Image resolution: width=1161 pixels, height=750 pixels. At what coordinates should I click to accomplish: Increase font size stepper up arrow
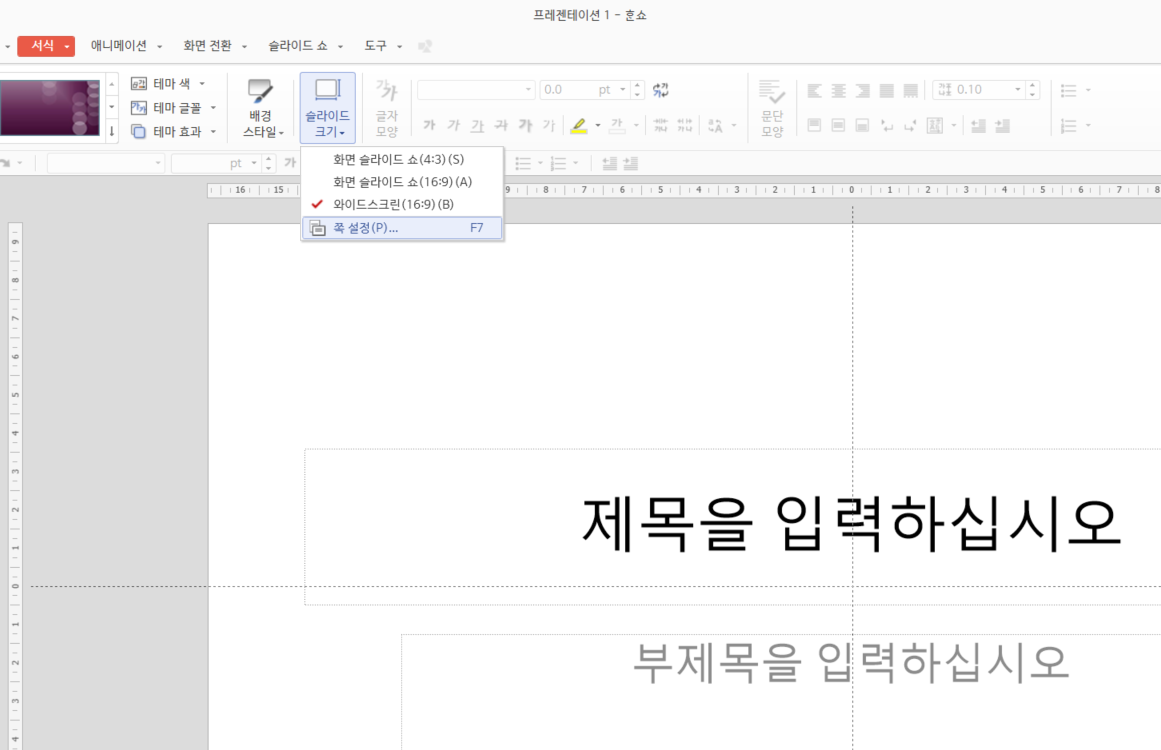click(637, 85)
